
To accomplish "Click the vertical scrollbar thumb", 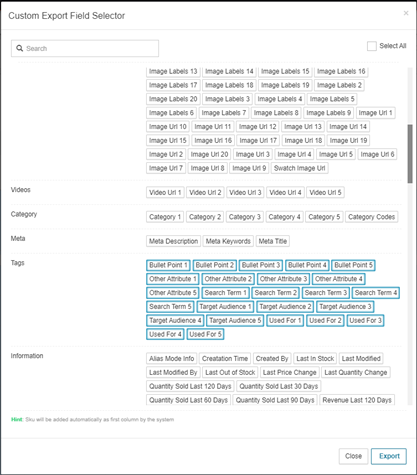I will pyautogui.click(x=410, y=154).
